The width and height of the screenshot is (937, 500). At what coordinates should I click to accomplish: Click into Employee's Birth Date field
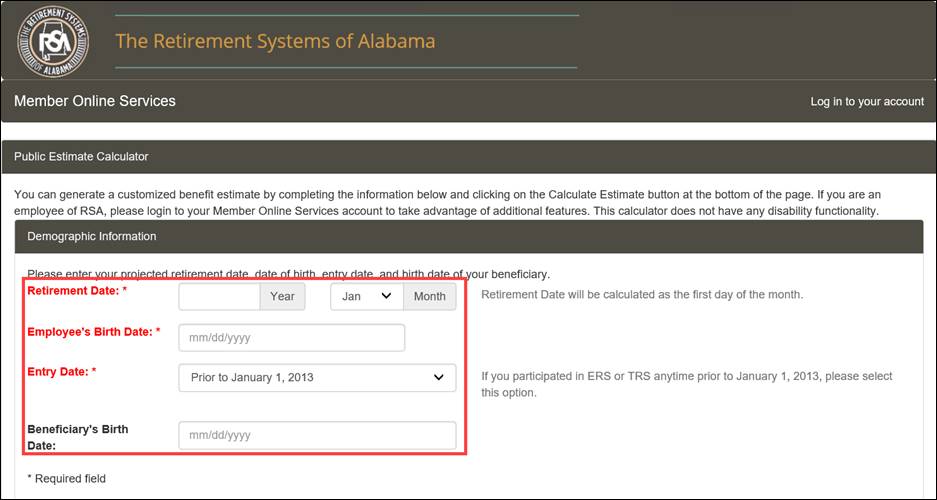tap(291, 338)
